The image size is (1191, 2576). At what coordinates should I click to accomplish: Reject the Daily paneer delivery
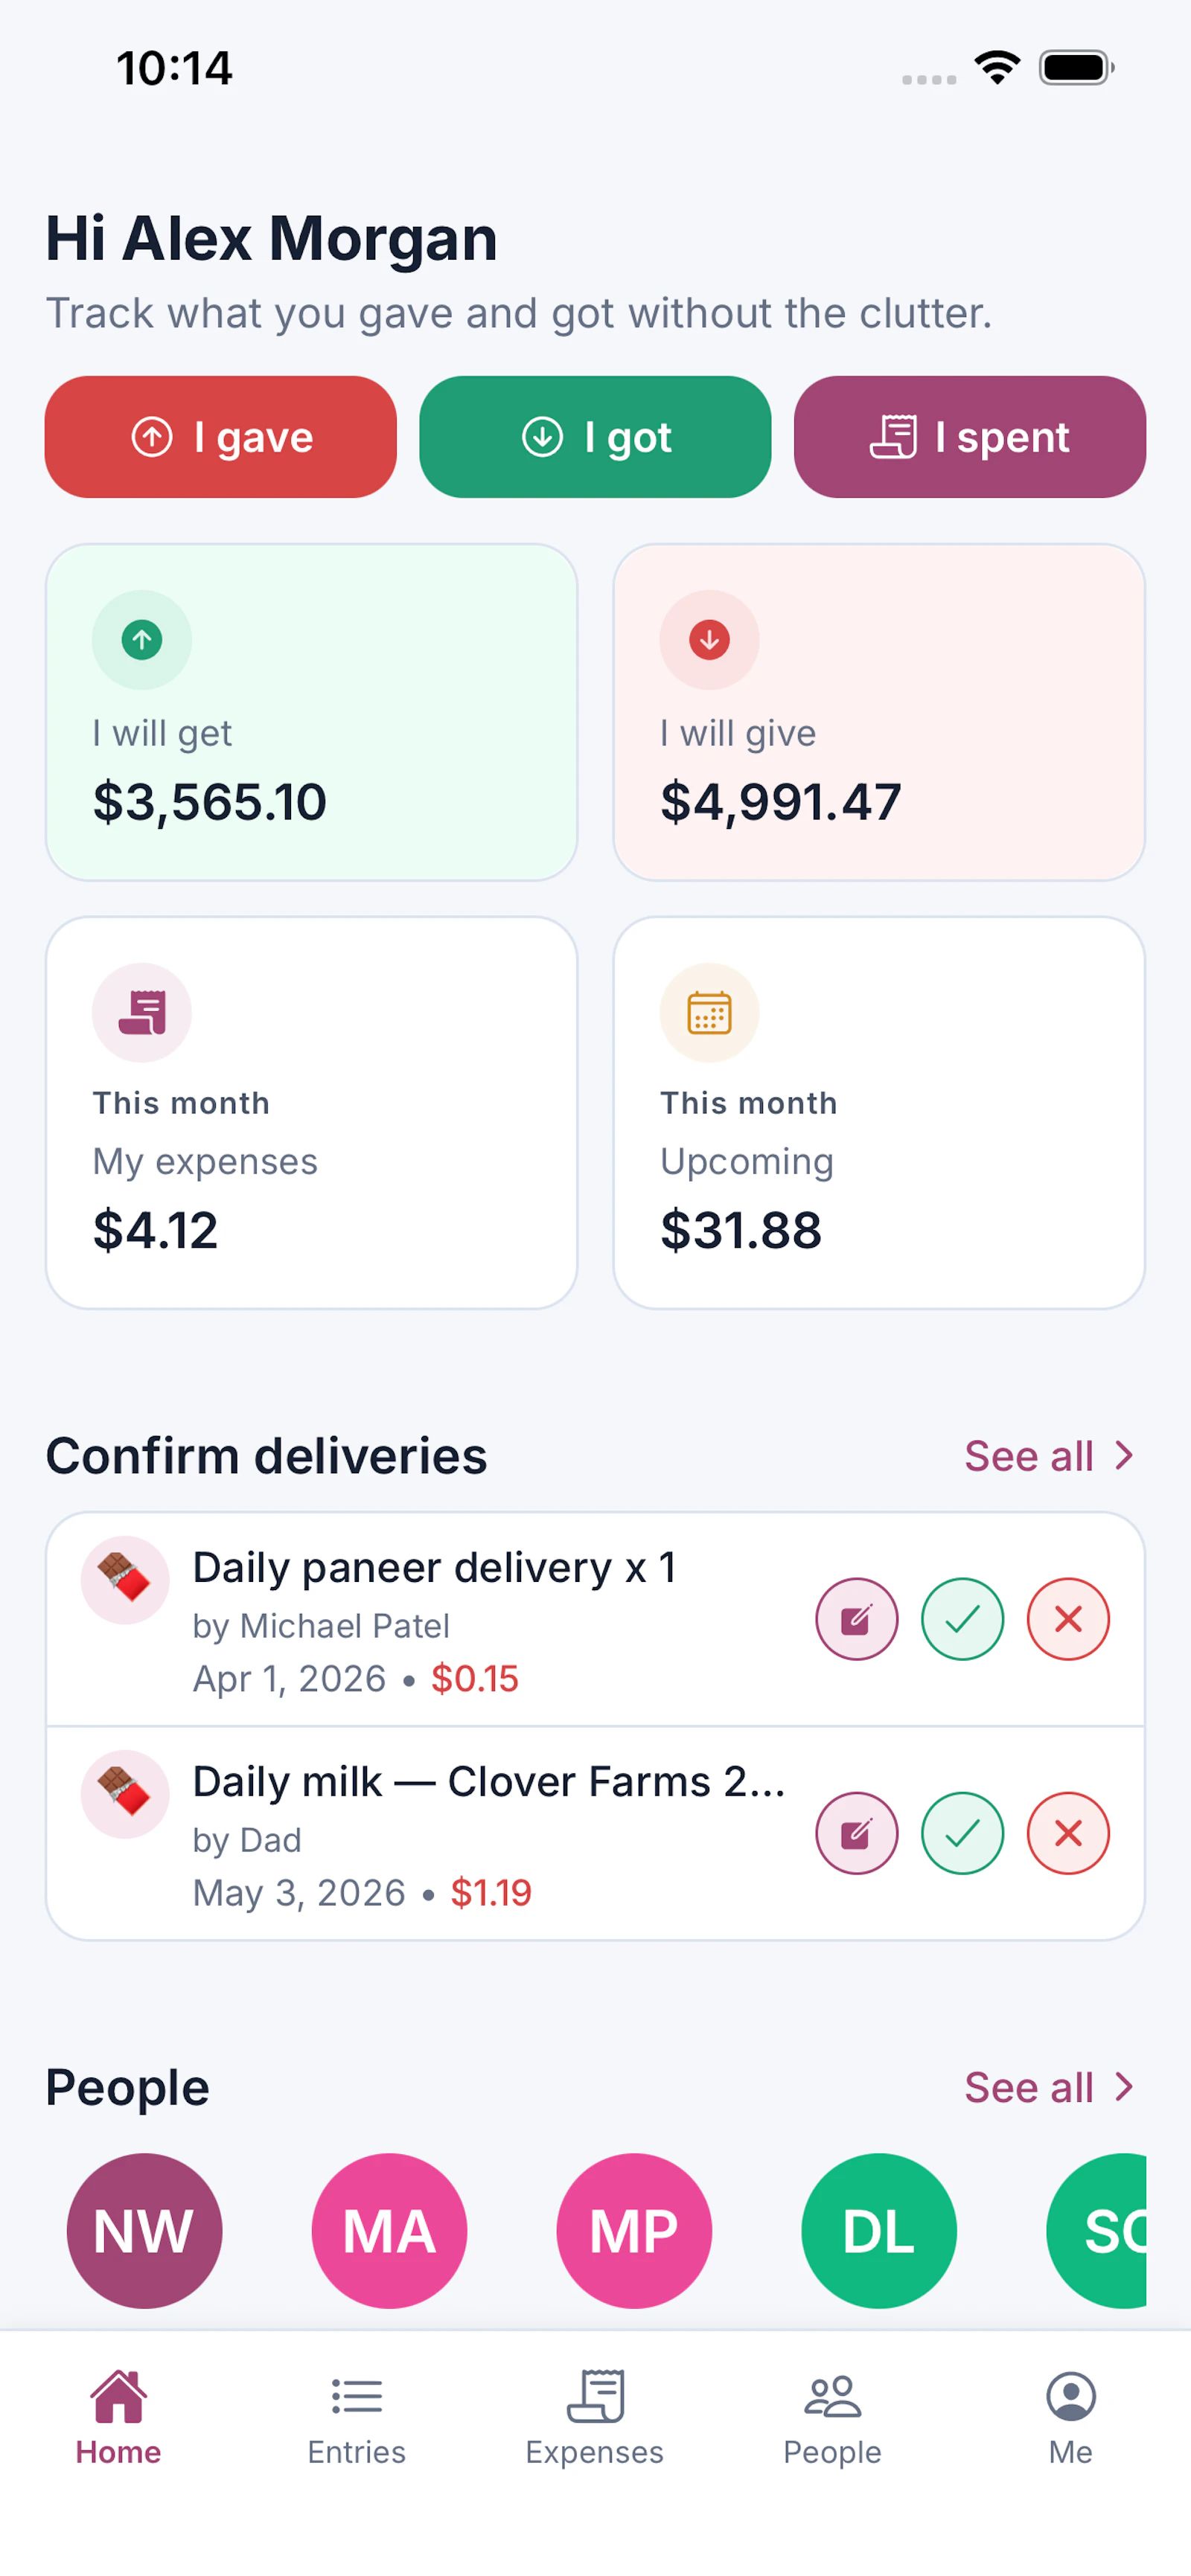click(x=1068, y=1619)
